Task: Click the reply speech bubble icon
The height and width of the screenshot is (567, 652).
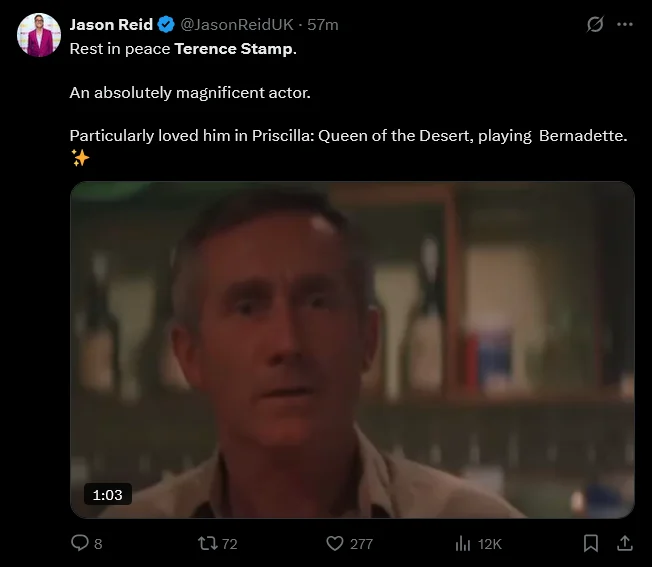Action: pos(80,543)
